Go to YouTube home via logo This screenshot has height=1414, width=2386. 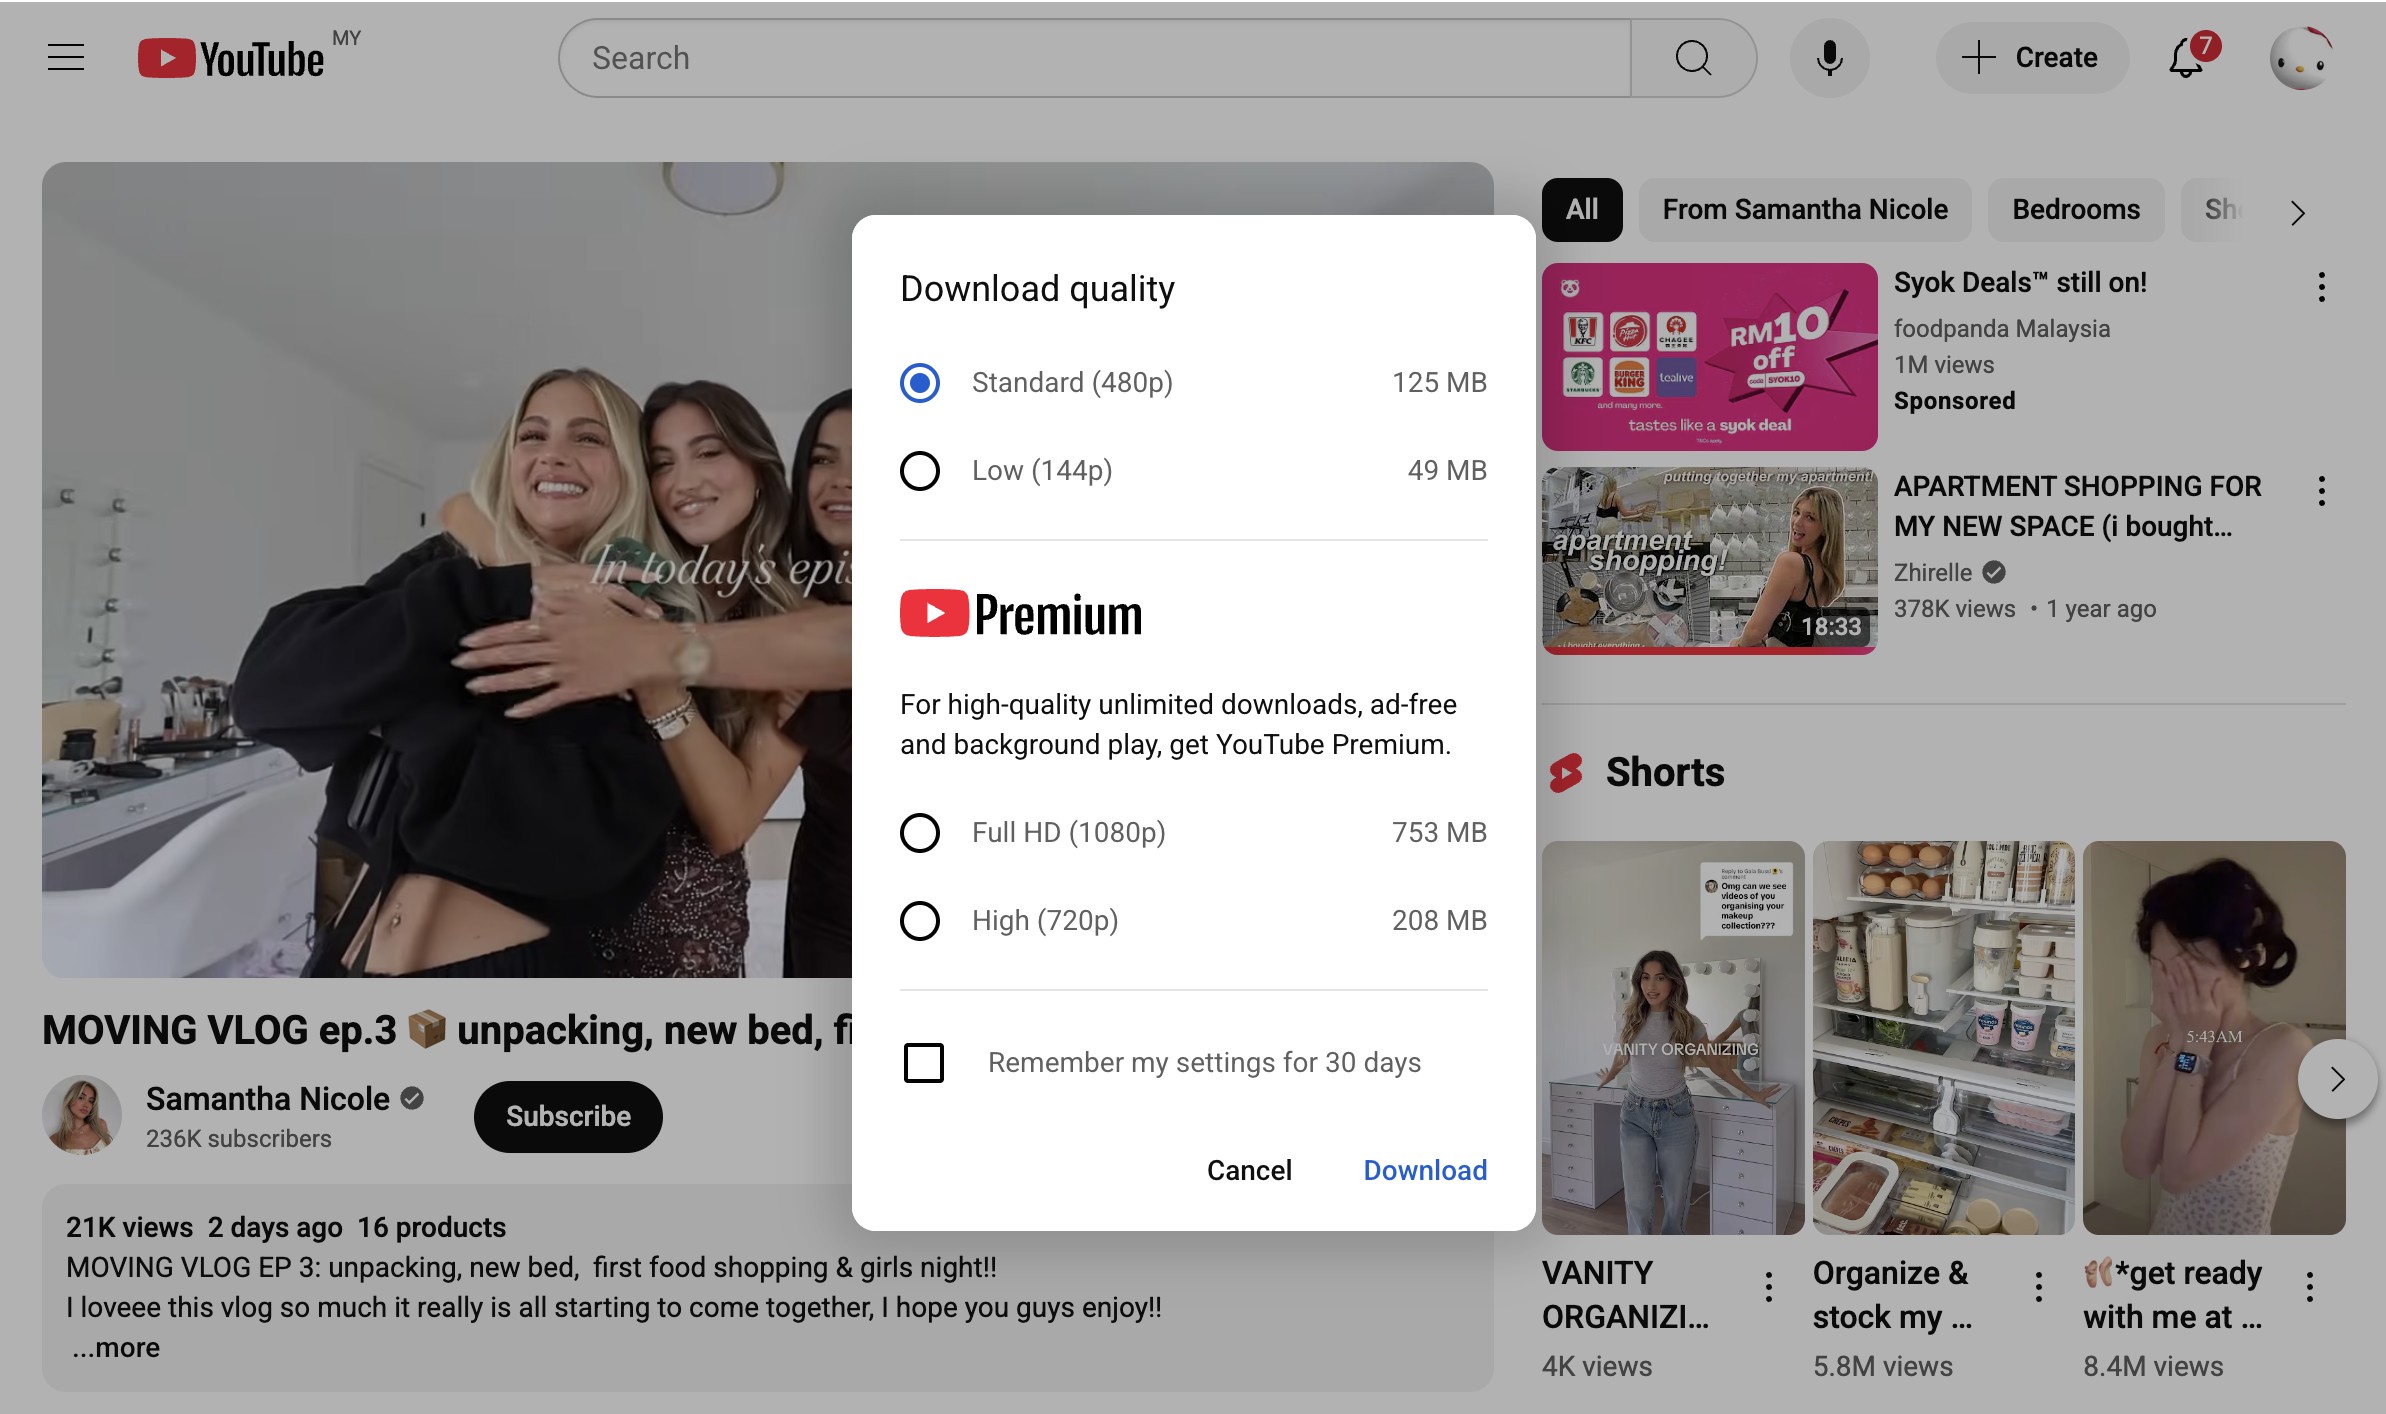232,58
